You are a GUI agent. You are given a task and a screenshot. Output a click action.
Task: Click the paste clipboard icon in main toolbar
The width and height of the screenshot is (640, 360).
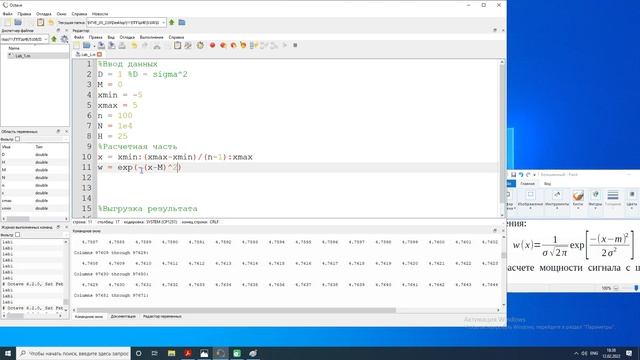point(40,22)
